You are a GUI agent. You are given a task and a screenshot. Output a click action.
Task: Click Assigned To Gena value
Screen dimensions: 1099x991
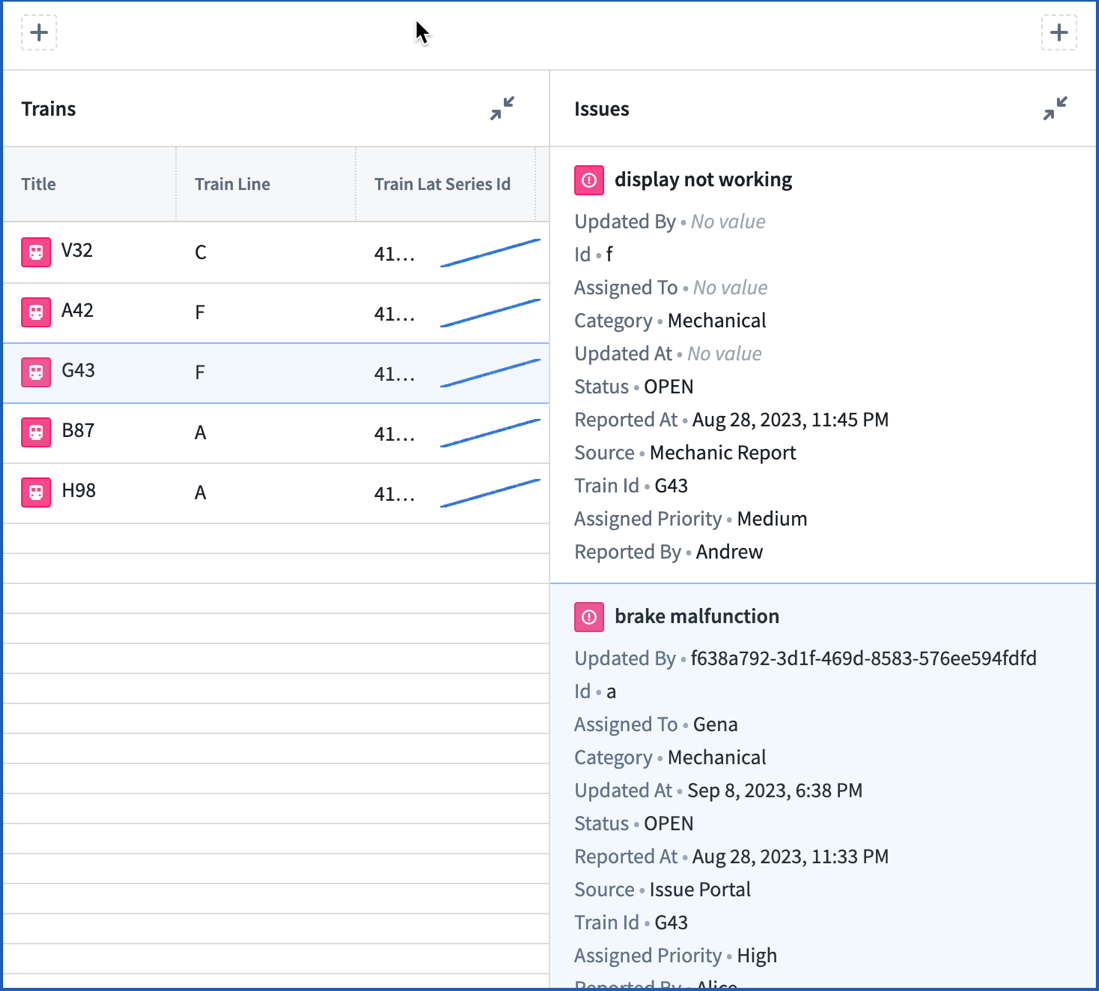tap(715, 724)
